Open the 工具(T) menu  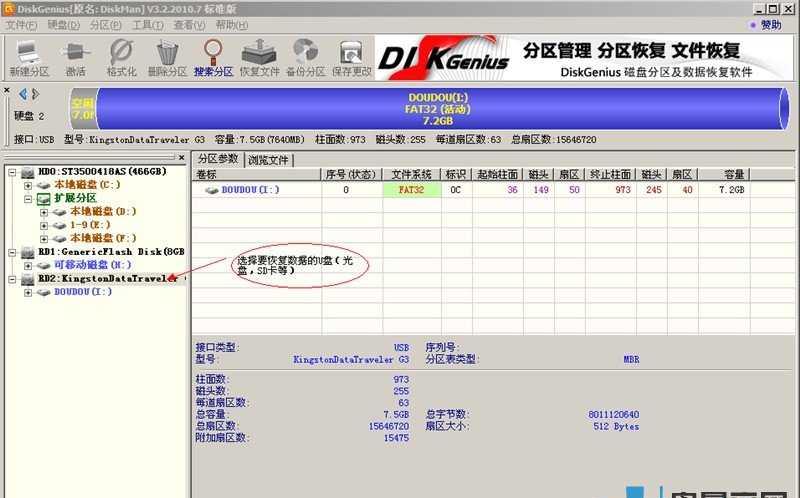(x=147, y=25)
